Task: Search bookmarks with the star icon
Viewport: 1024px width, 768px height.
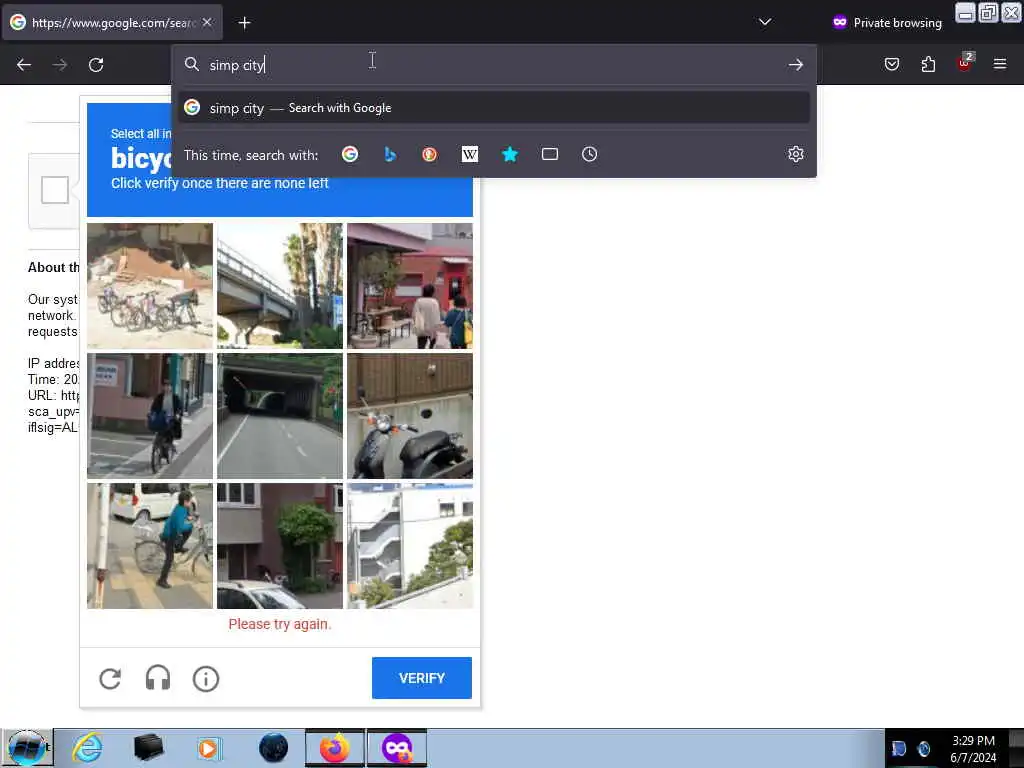Action: (510, 154)
